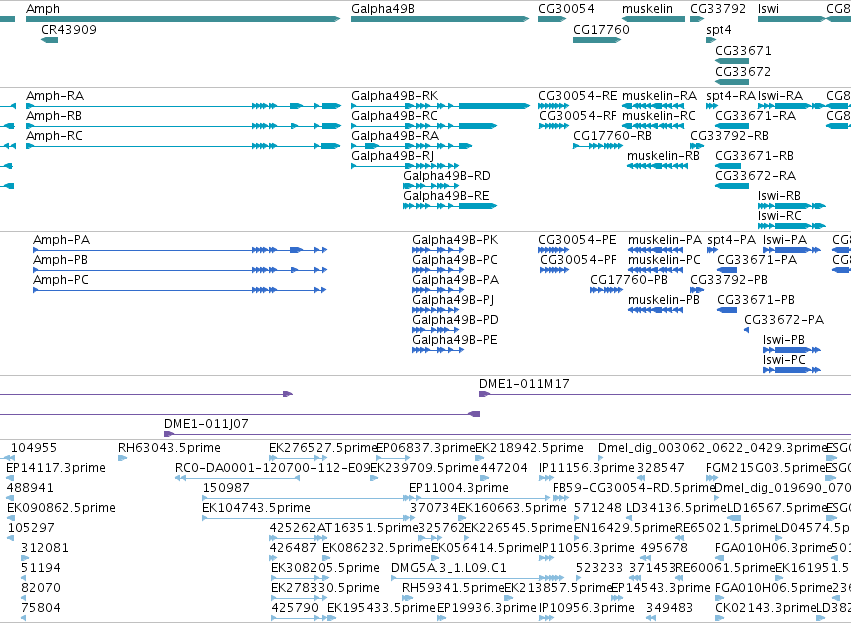Open protein Galpha49B-PE
851x623 pixels.
[455, 340]
